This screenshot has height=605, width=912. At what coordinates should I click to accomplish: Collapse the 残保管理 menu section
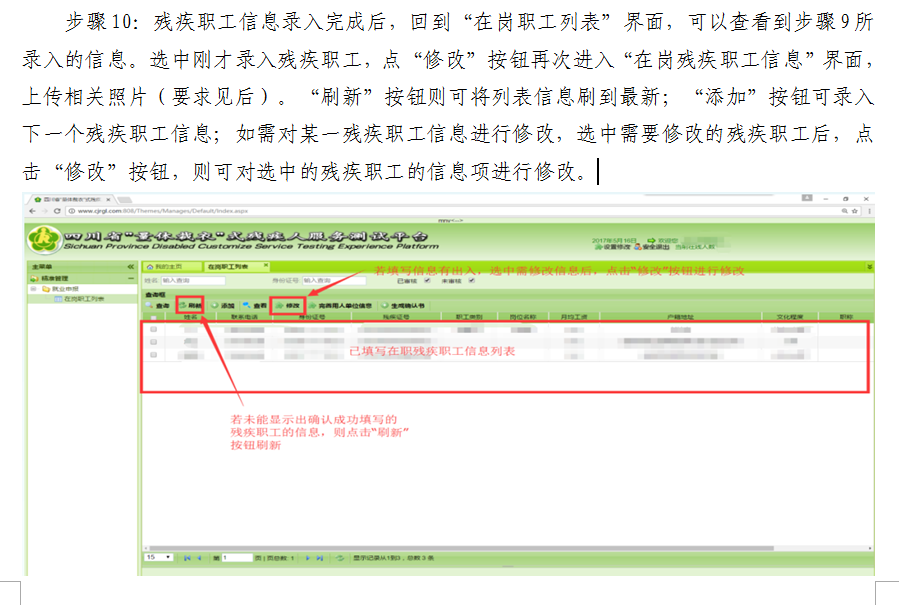point(131,277)
